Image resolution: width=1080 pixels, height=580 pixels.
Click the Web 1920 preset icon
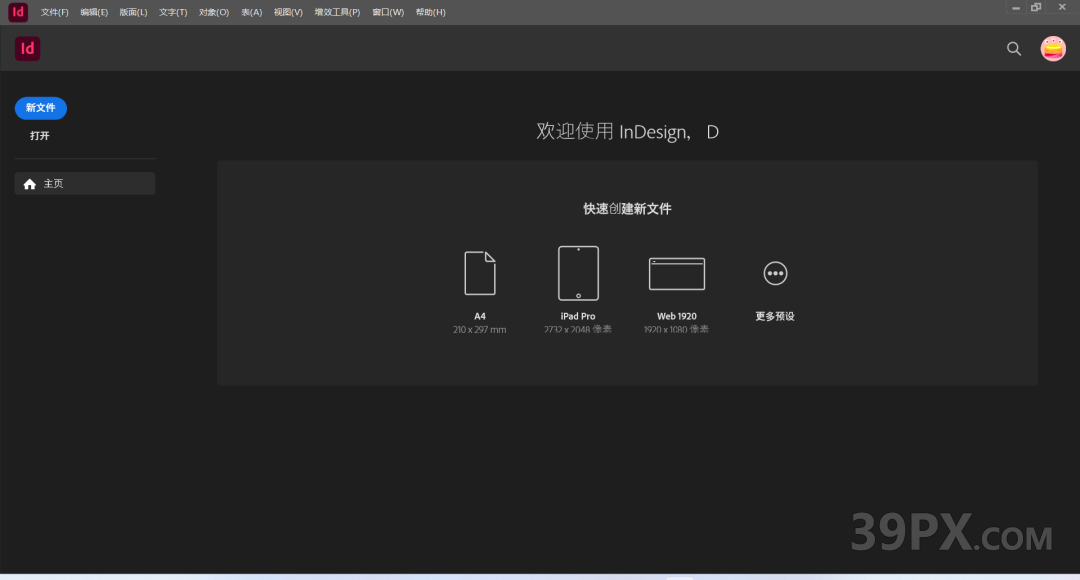coord(676,273)
